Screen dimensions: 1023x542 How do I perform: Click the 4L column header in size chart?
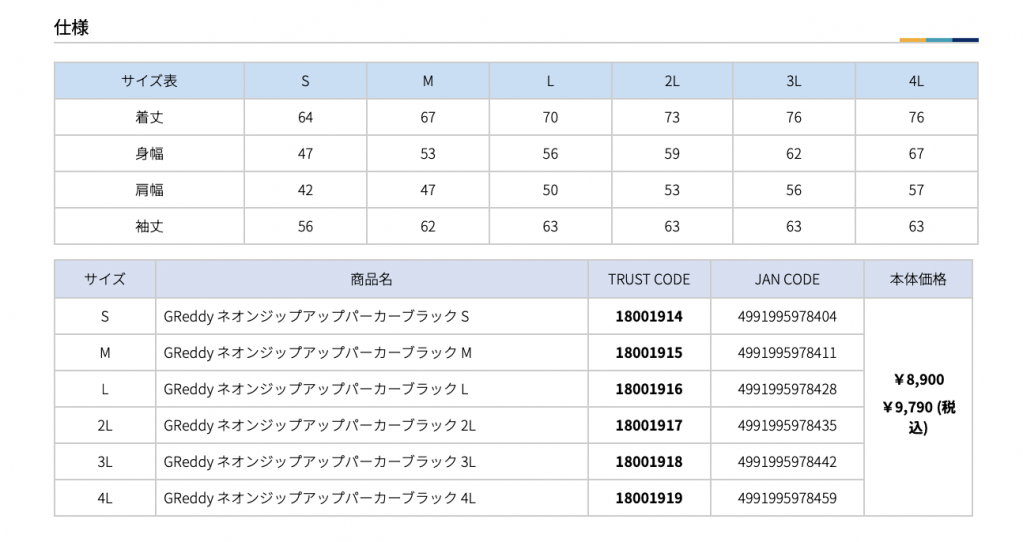pos(917,81)
